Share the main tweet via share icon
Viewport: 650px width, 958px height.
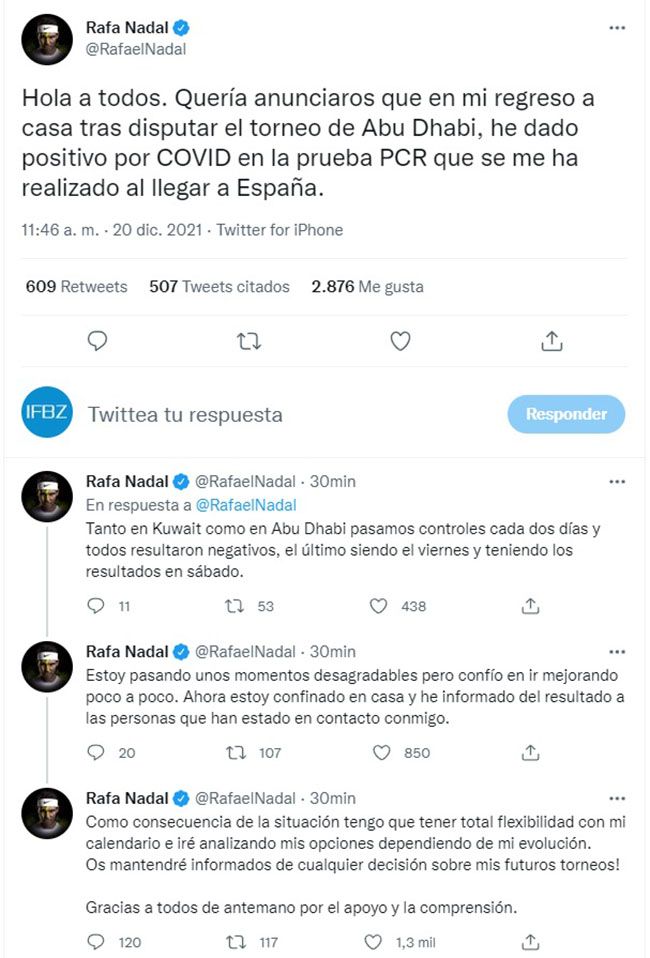551,342
